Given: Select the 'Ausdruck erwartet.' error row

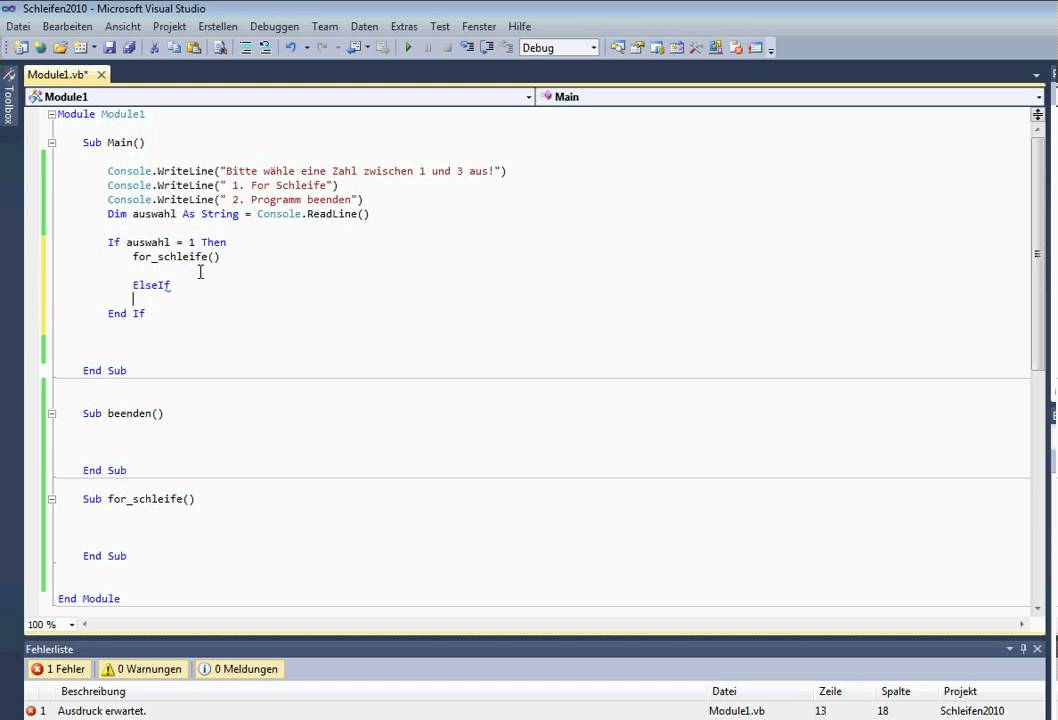Looking at the screenshot, I should pos(534,711).
